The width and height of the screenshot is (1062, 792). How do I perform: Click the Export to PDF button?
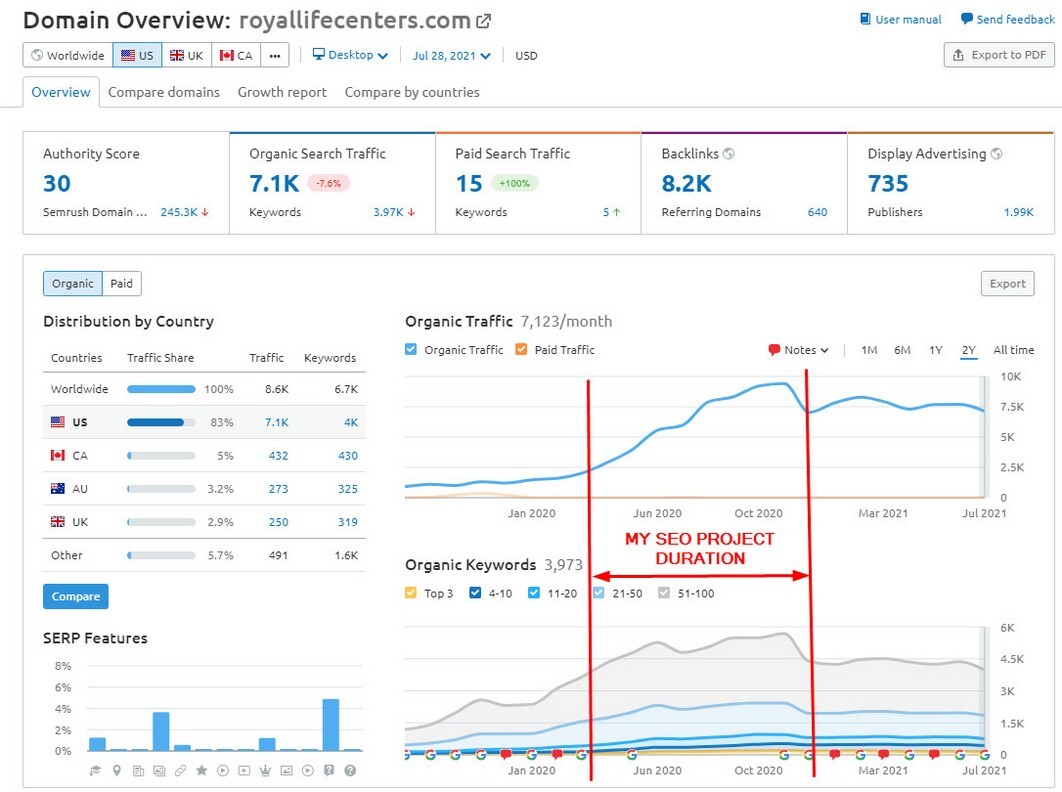[999, 55]
